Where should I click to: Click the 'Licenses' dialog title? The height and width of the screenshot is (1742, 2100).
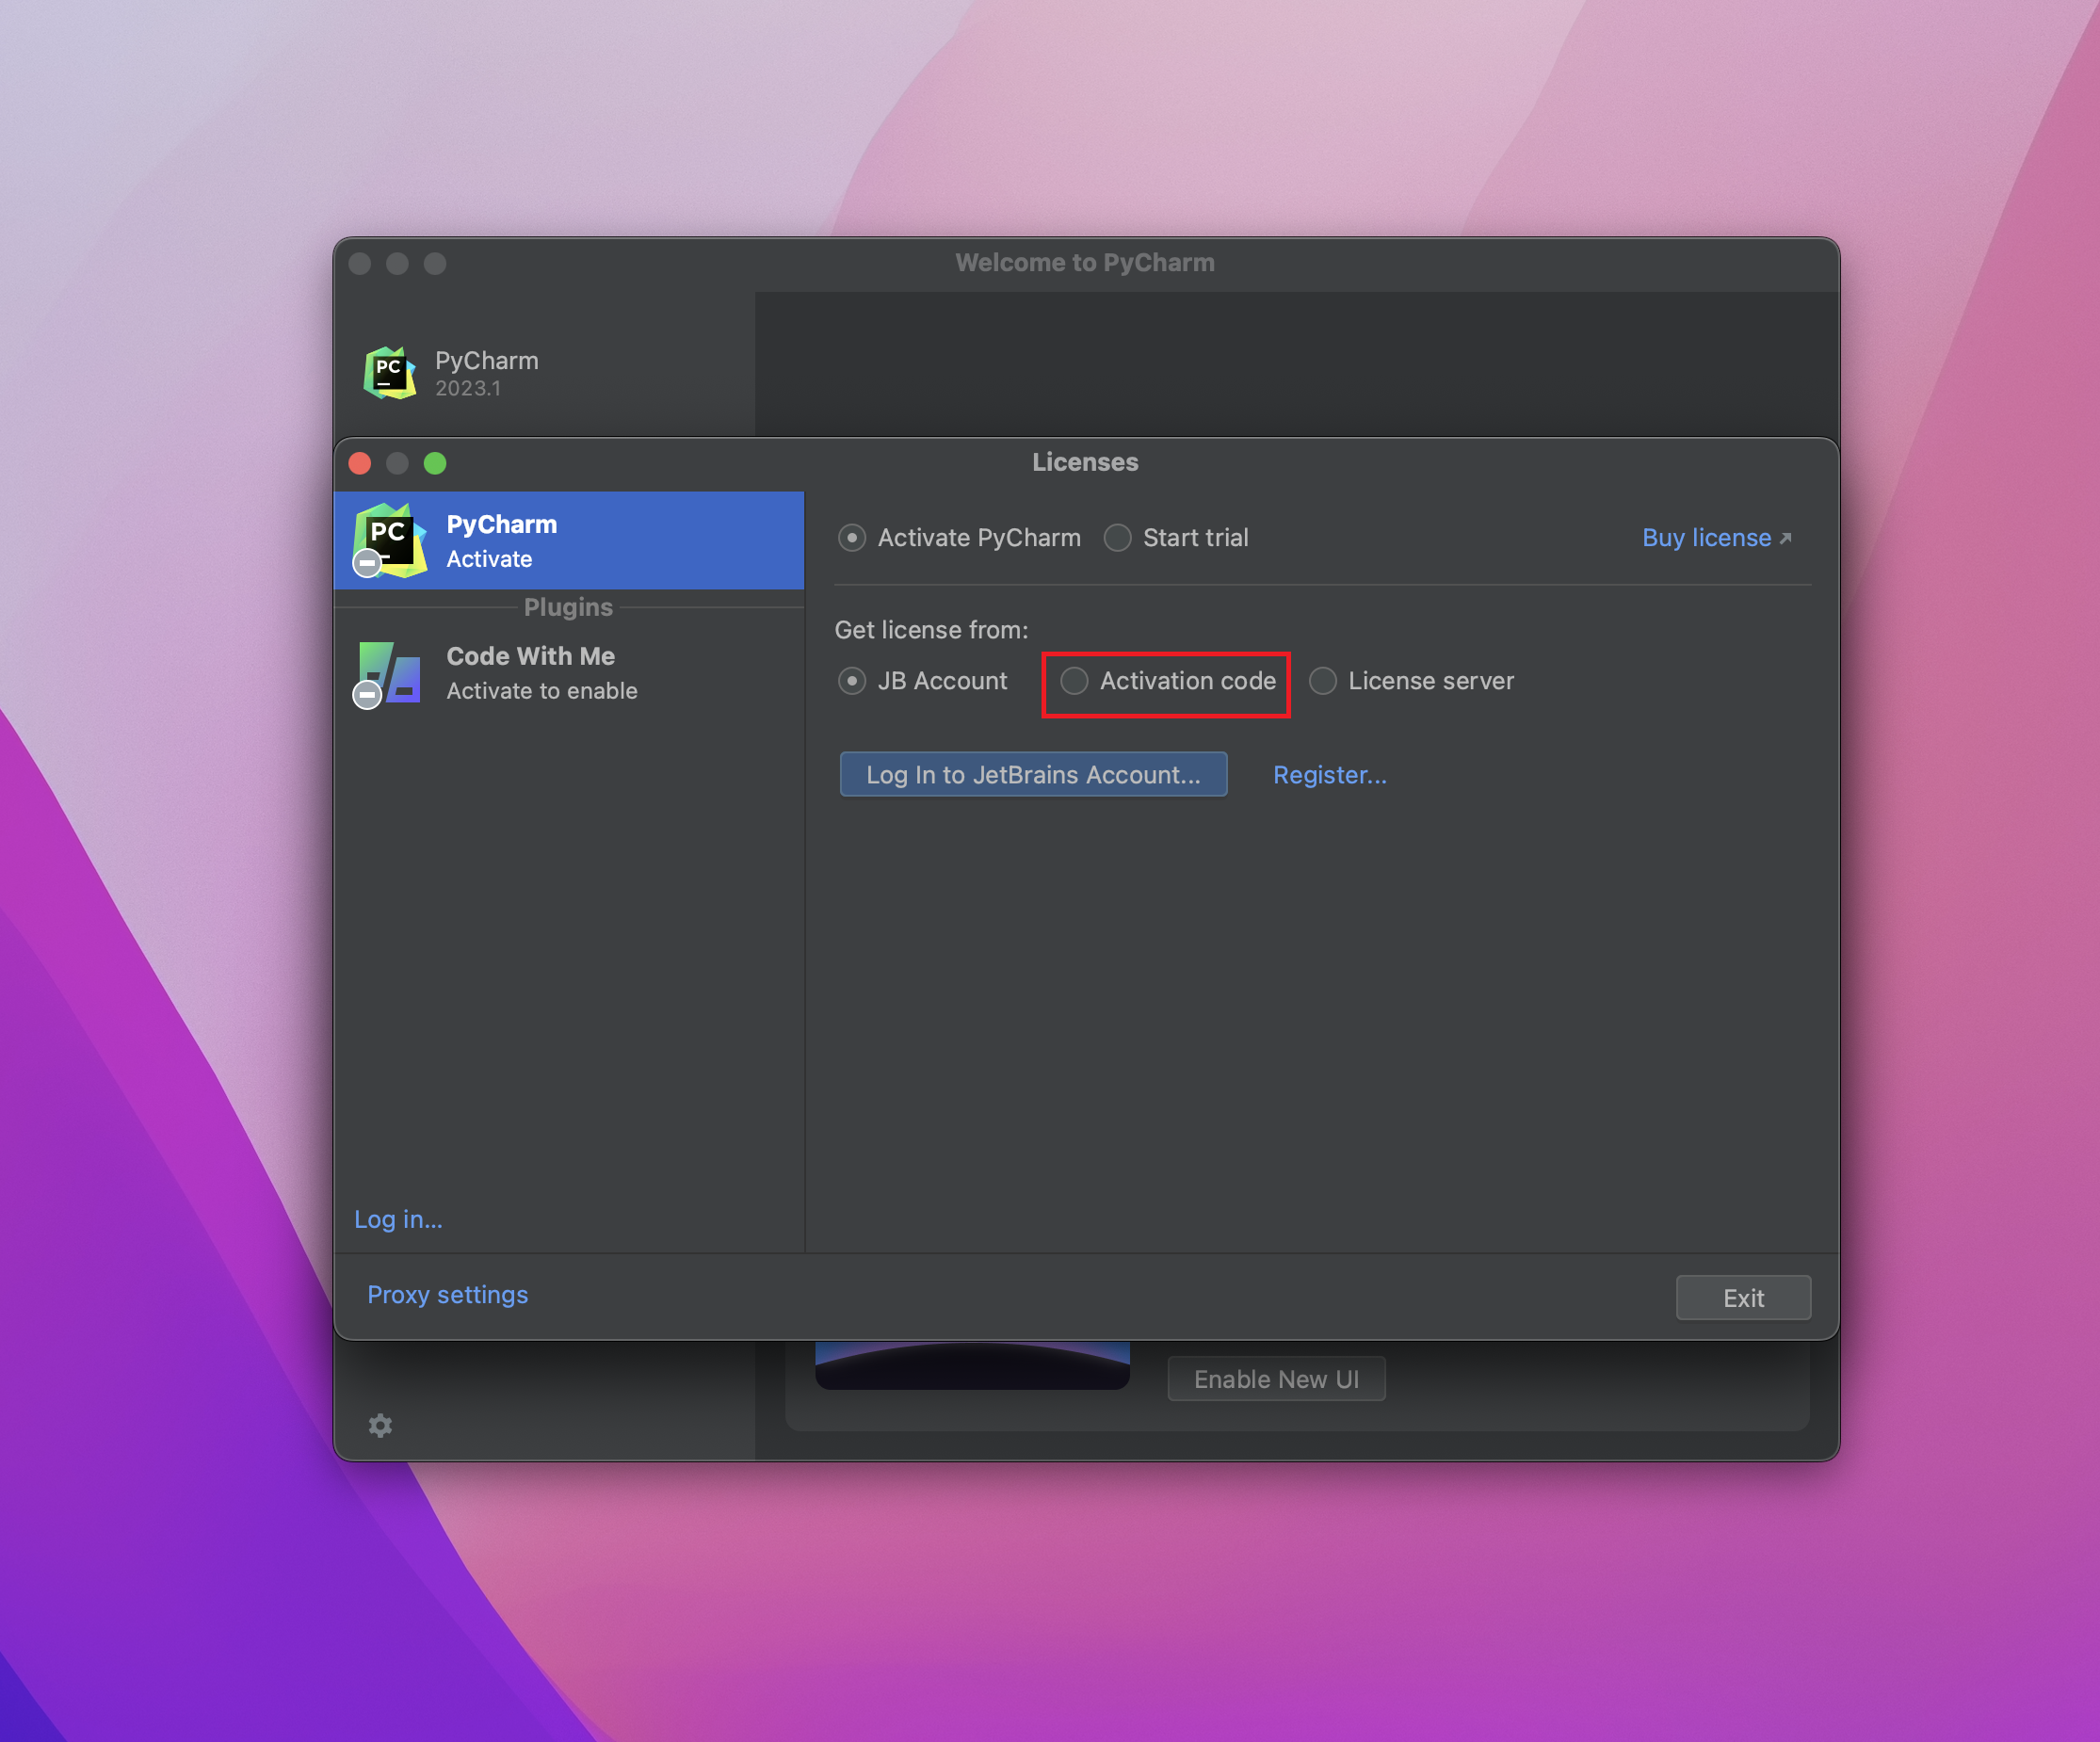pos(1085,462)
